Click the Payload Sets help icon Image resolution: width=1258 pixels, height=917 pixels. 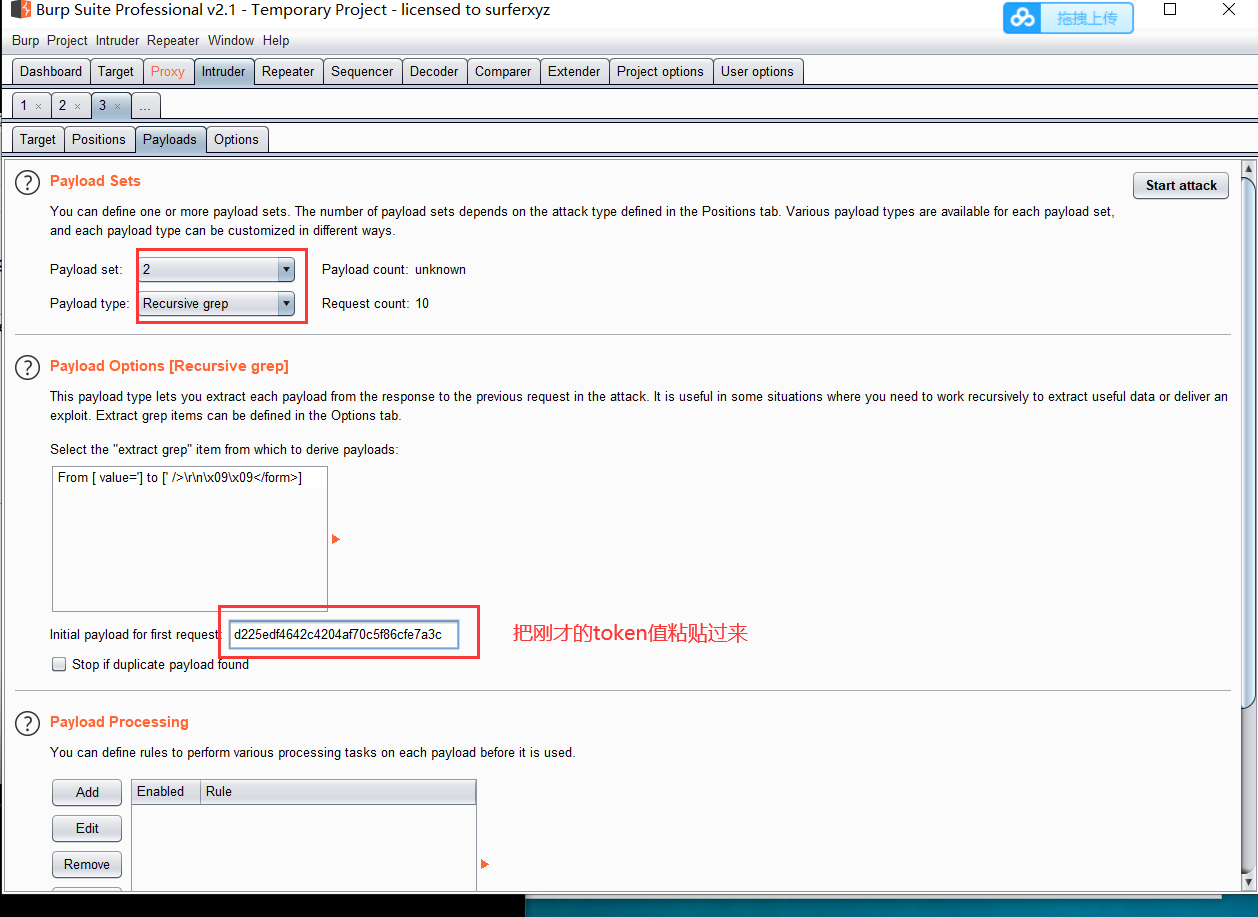click(x=27, y=183)
